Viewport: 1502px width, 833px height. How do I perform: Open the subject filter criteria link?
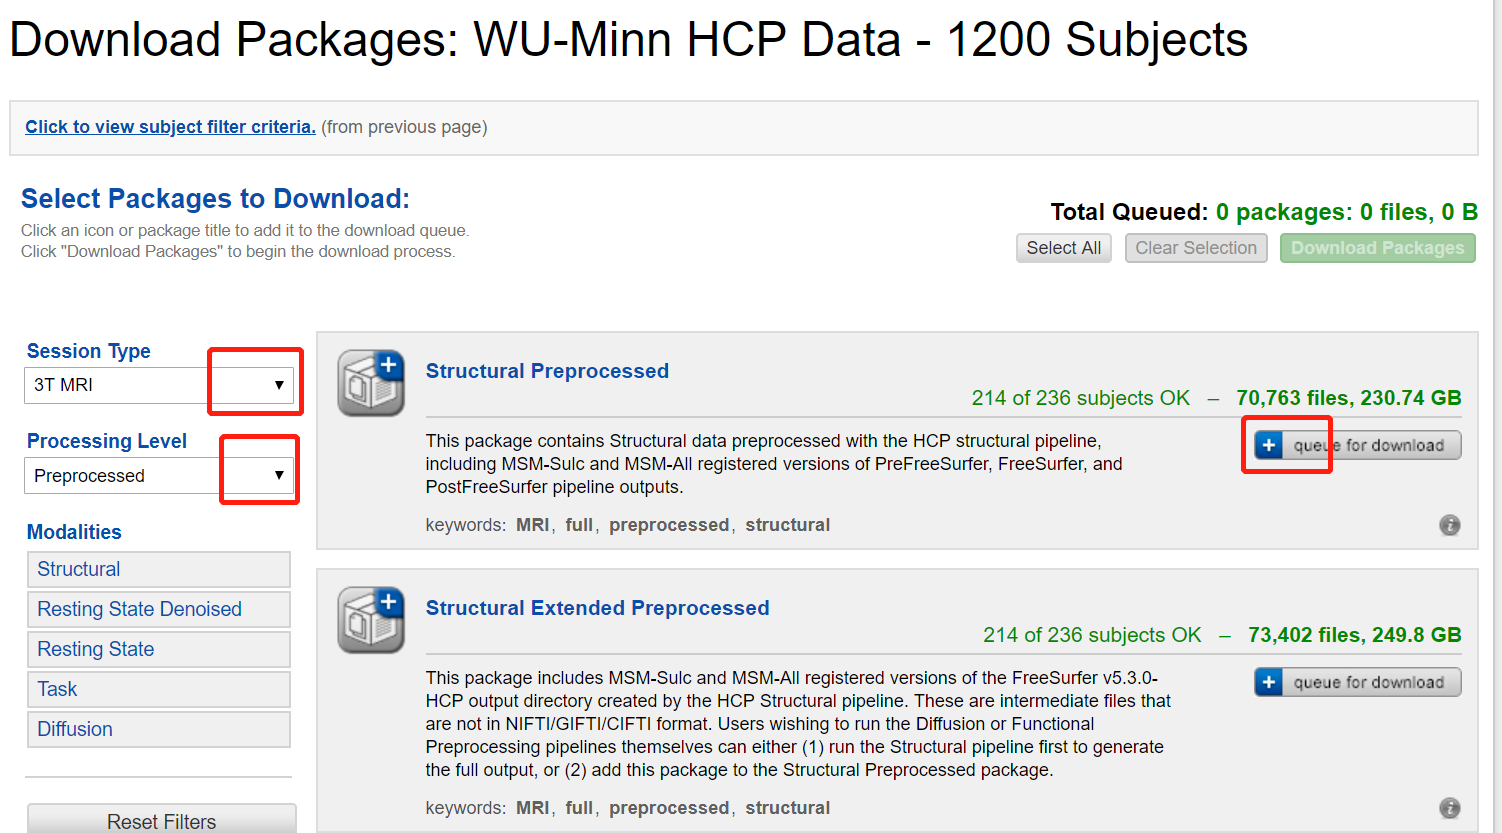coord(170,127)
